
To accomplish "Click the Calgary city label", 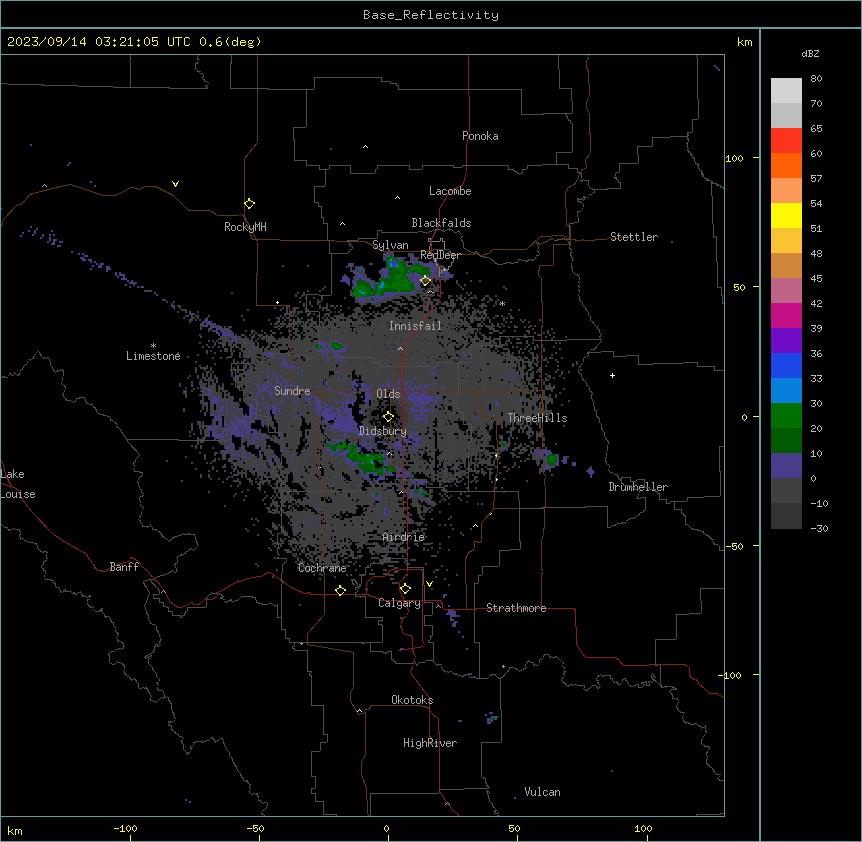I will click(x=399, y=603).
